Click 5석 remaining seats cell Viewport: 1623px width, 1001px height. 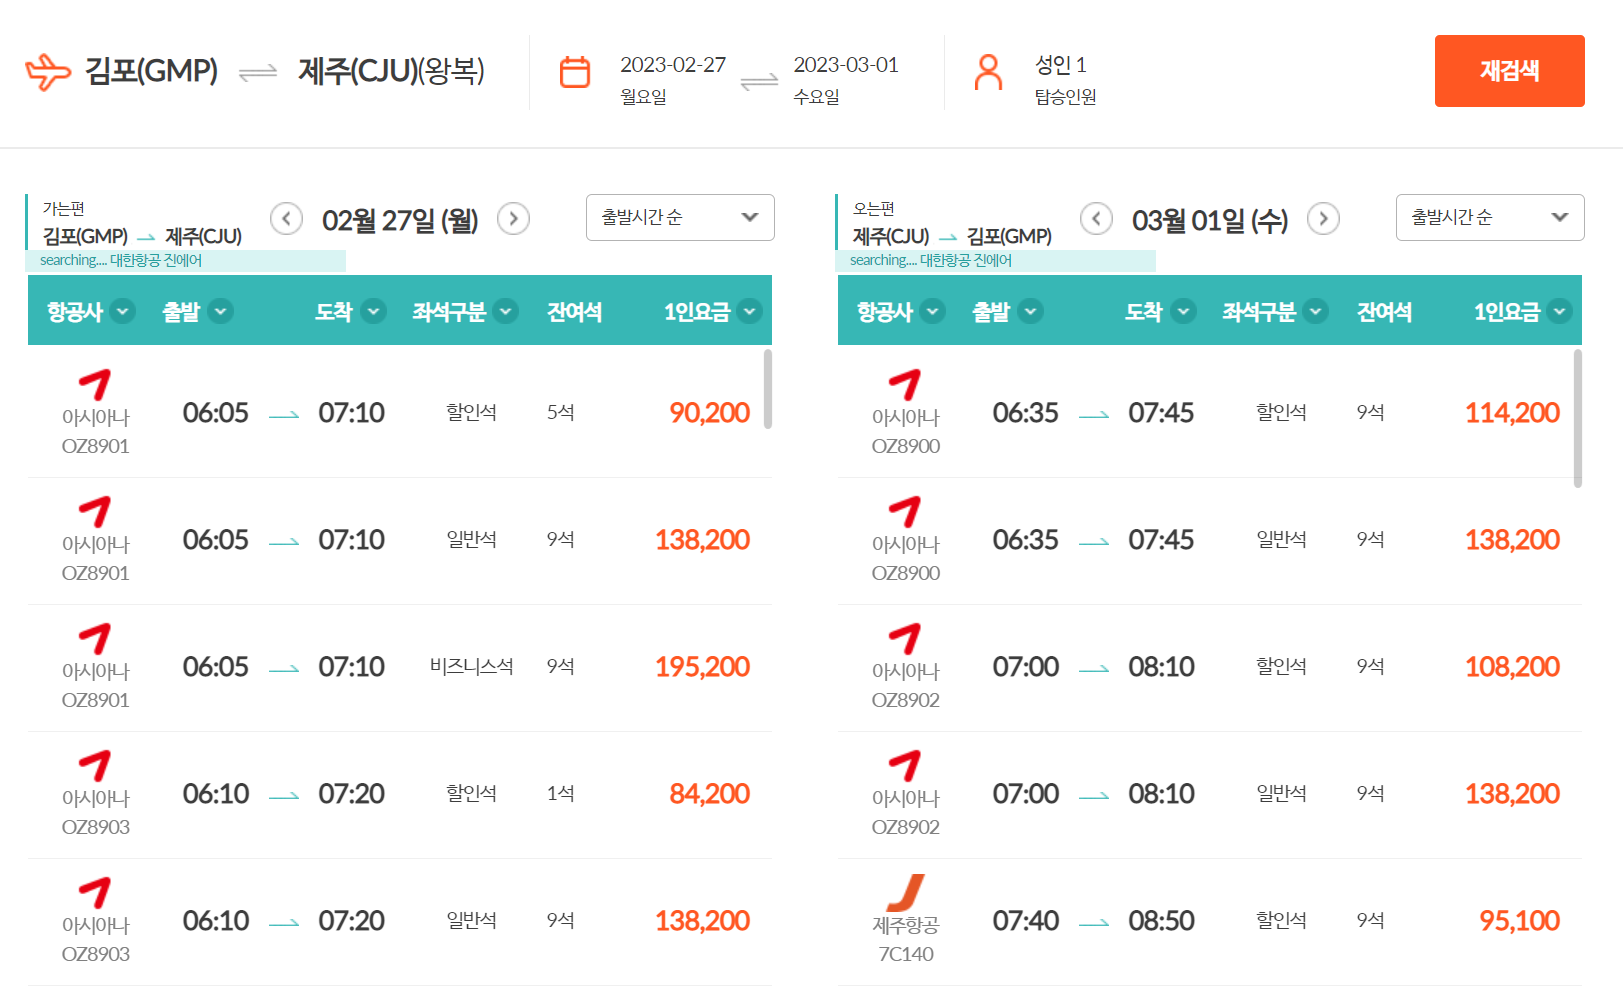coord(560,412)
